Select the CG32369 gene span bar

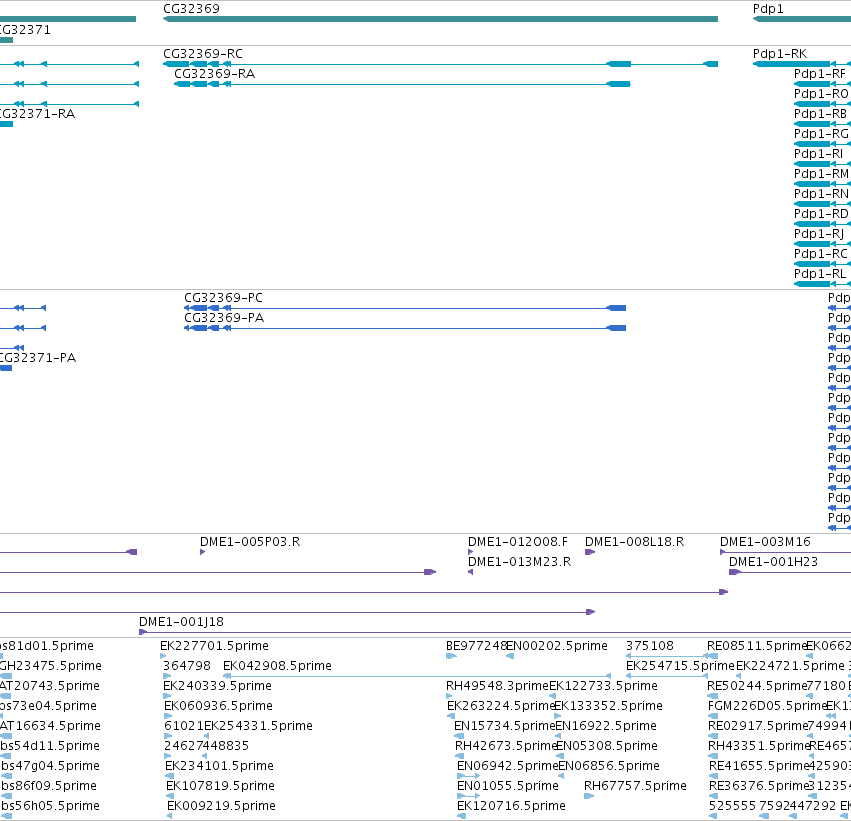tap(440, 19)
